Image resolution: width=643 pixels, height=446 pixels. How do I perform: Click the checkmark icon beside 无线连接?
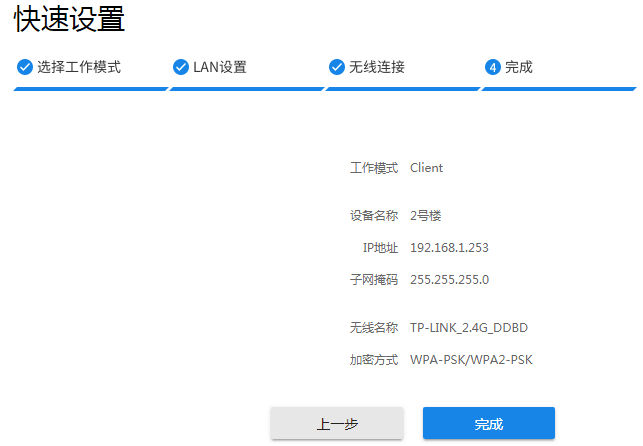point(336,67)
